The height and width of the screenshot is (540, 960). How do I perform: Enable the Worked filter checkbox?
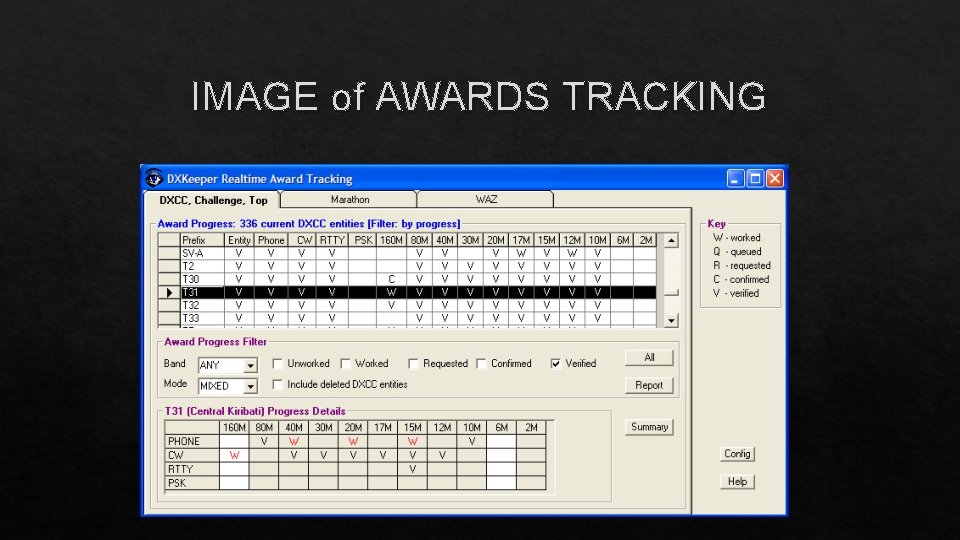point(345,364)
